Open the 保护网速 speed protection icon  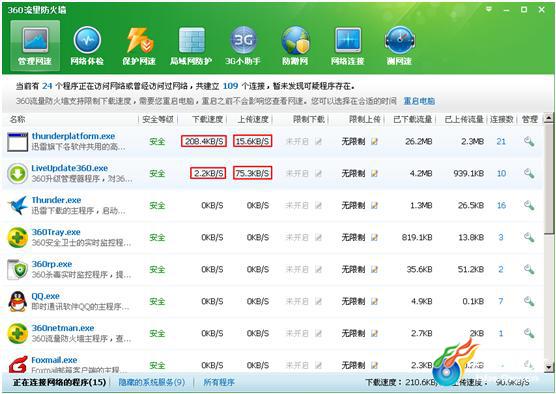[139, 46]
